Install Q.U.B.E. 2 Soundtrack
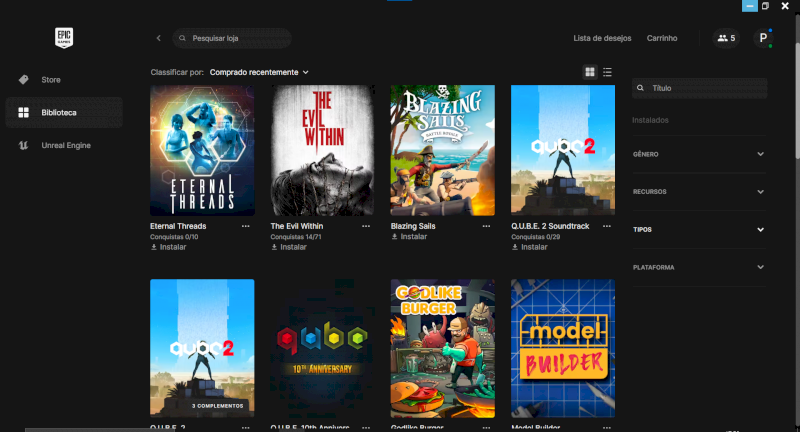800x432 pixels. click(x=530, y=247)
